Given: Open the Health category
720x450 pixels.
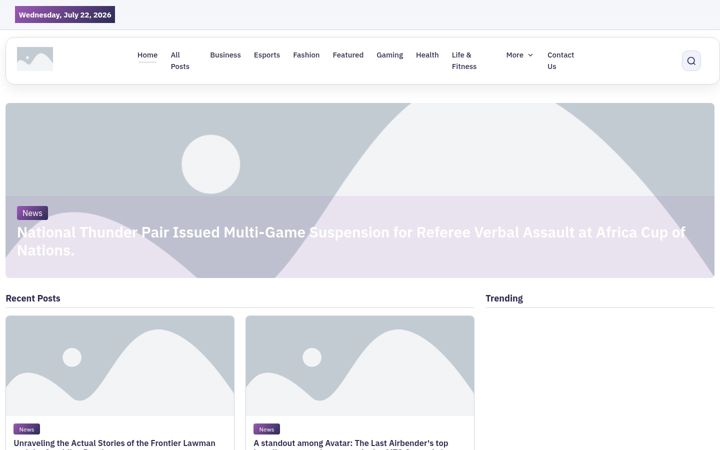Looking at the screenshot, I should tap(427, 55).
